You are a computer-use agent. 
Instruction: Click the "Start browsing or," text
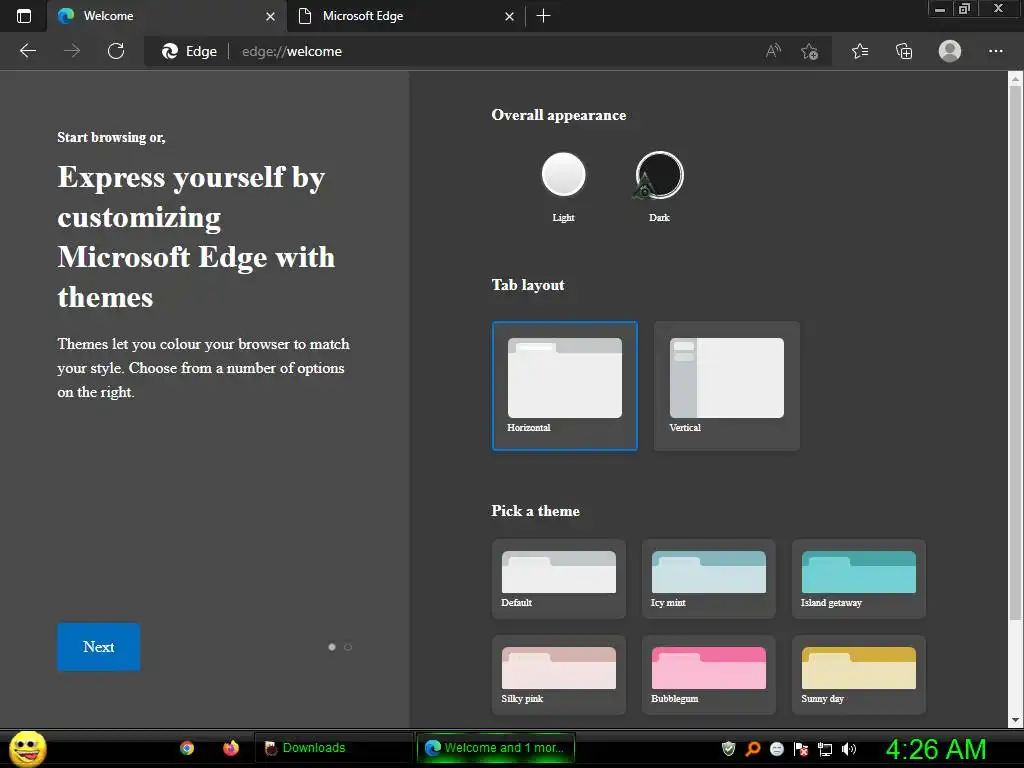(111, 137)
